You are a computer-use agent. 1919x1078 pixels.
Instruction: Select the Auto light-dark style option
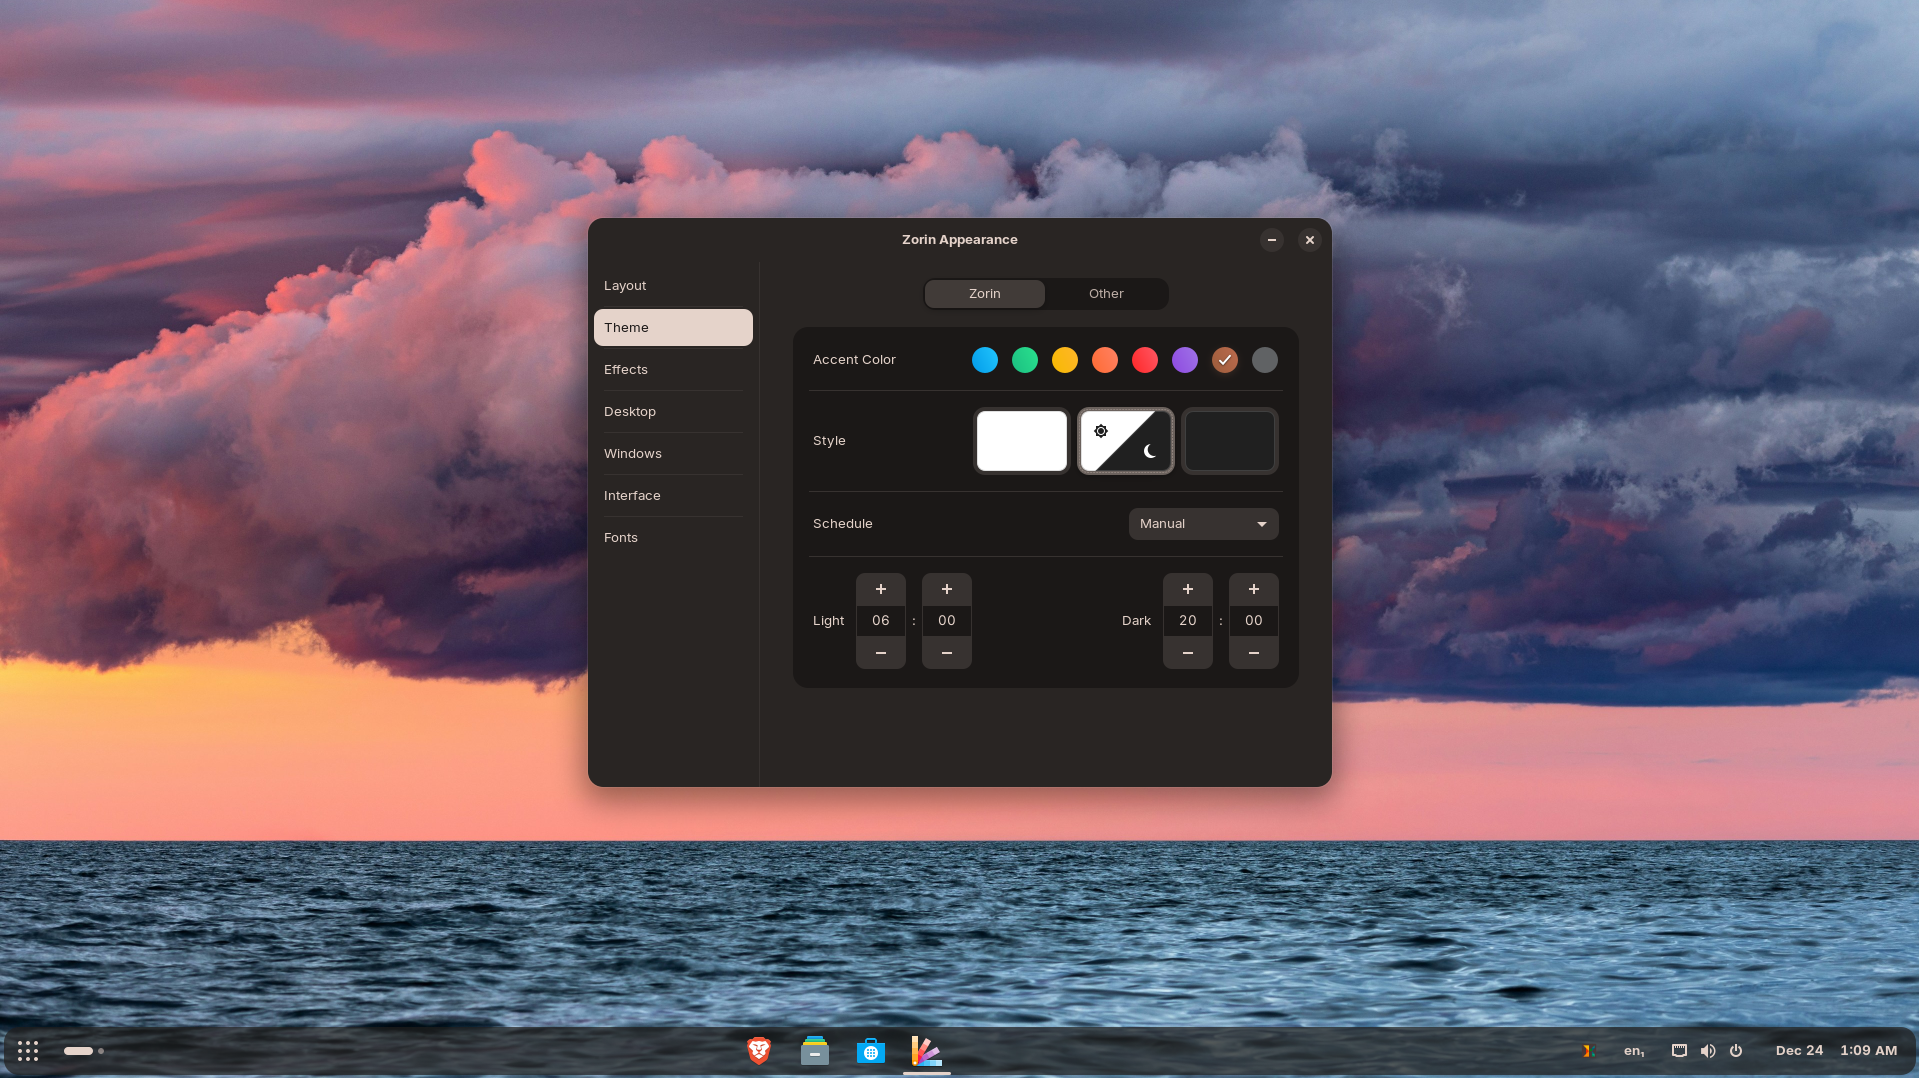(1125, 441)
